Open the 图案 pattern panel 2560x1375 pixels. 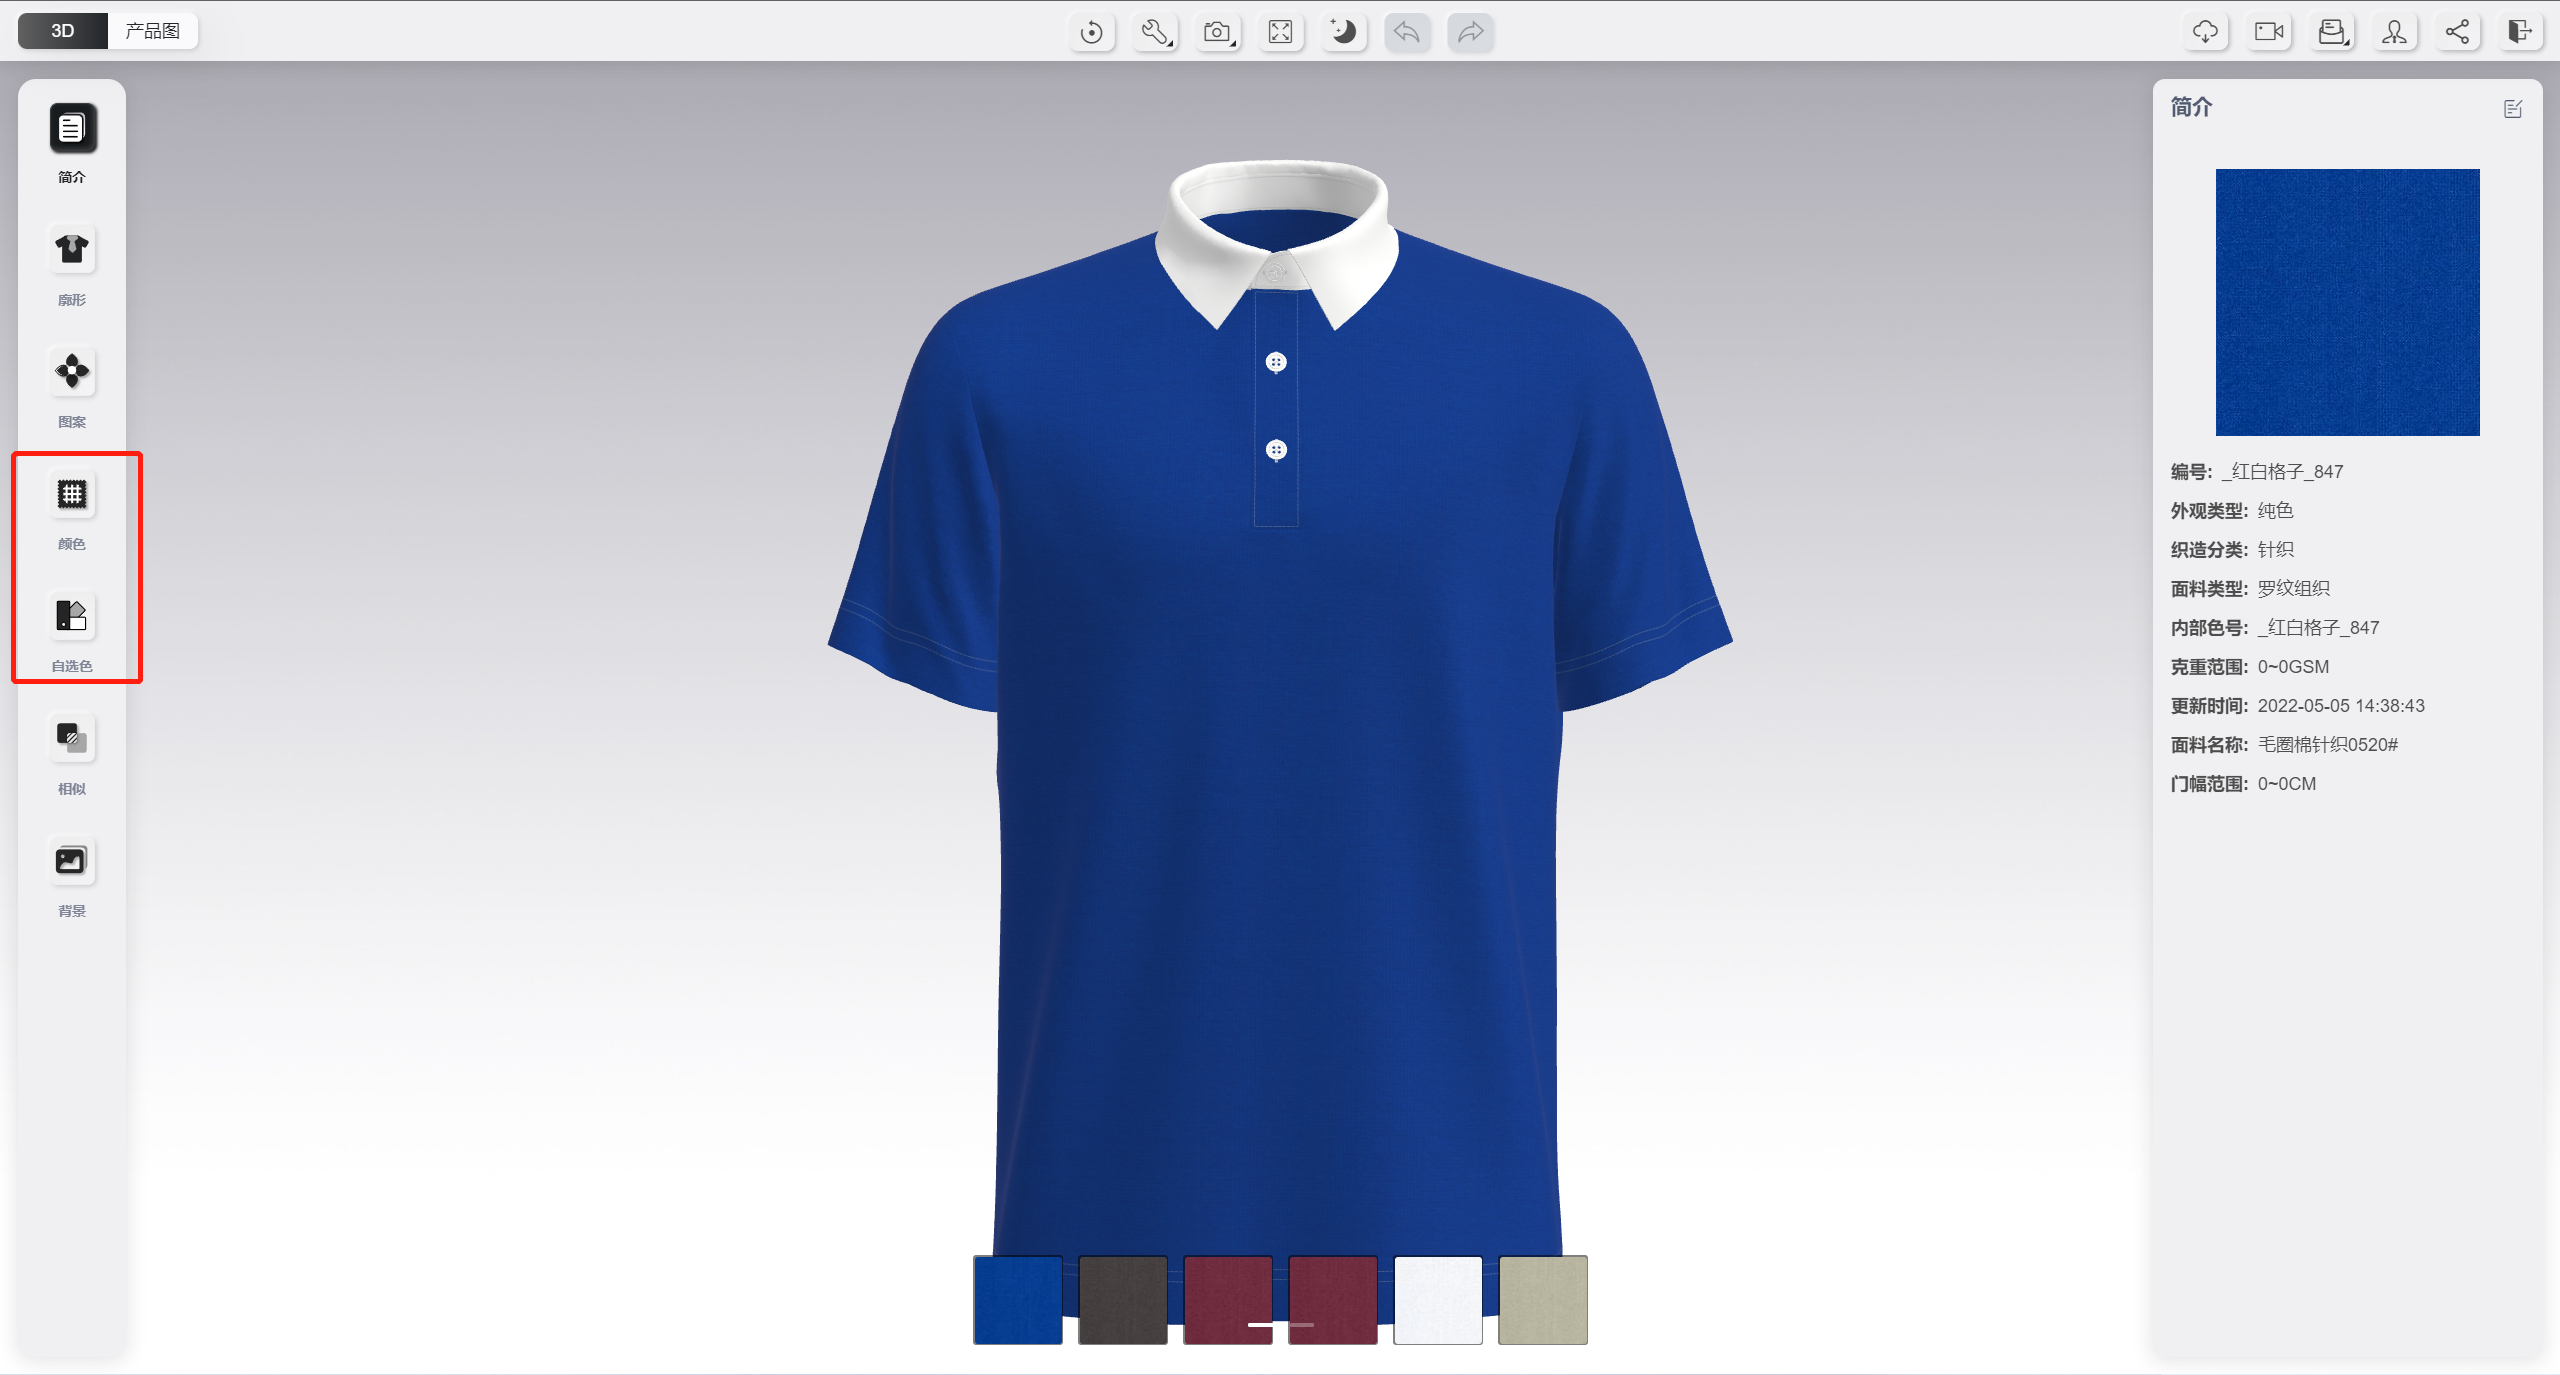point(72,372)
